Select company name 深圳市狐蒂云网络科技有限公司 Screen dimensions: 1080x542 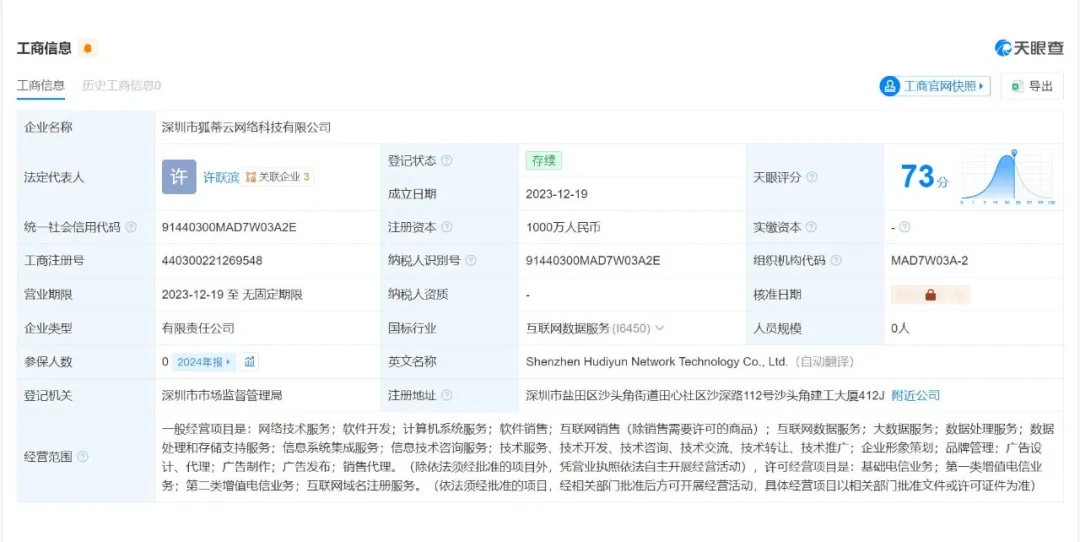tap(247, 127)
